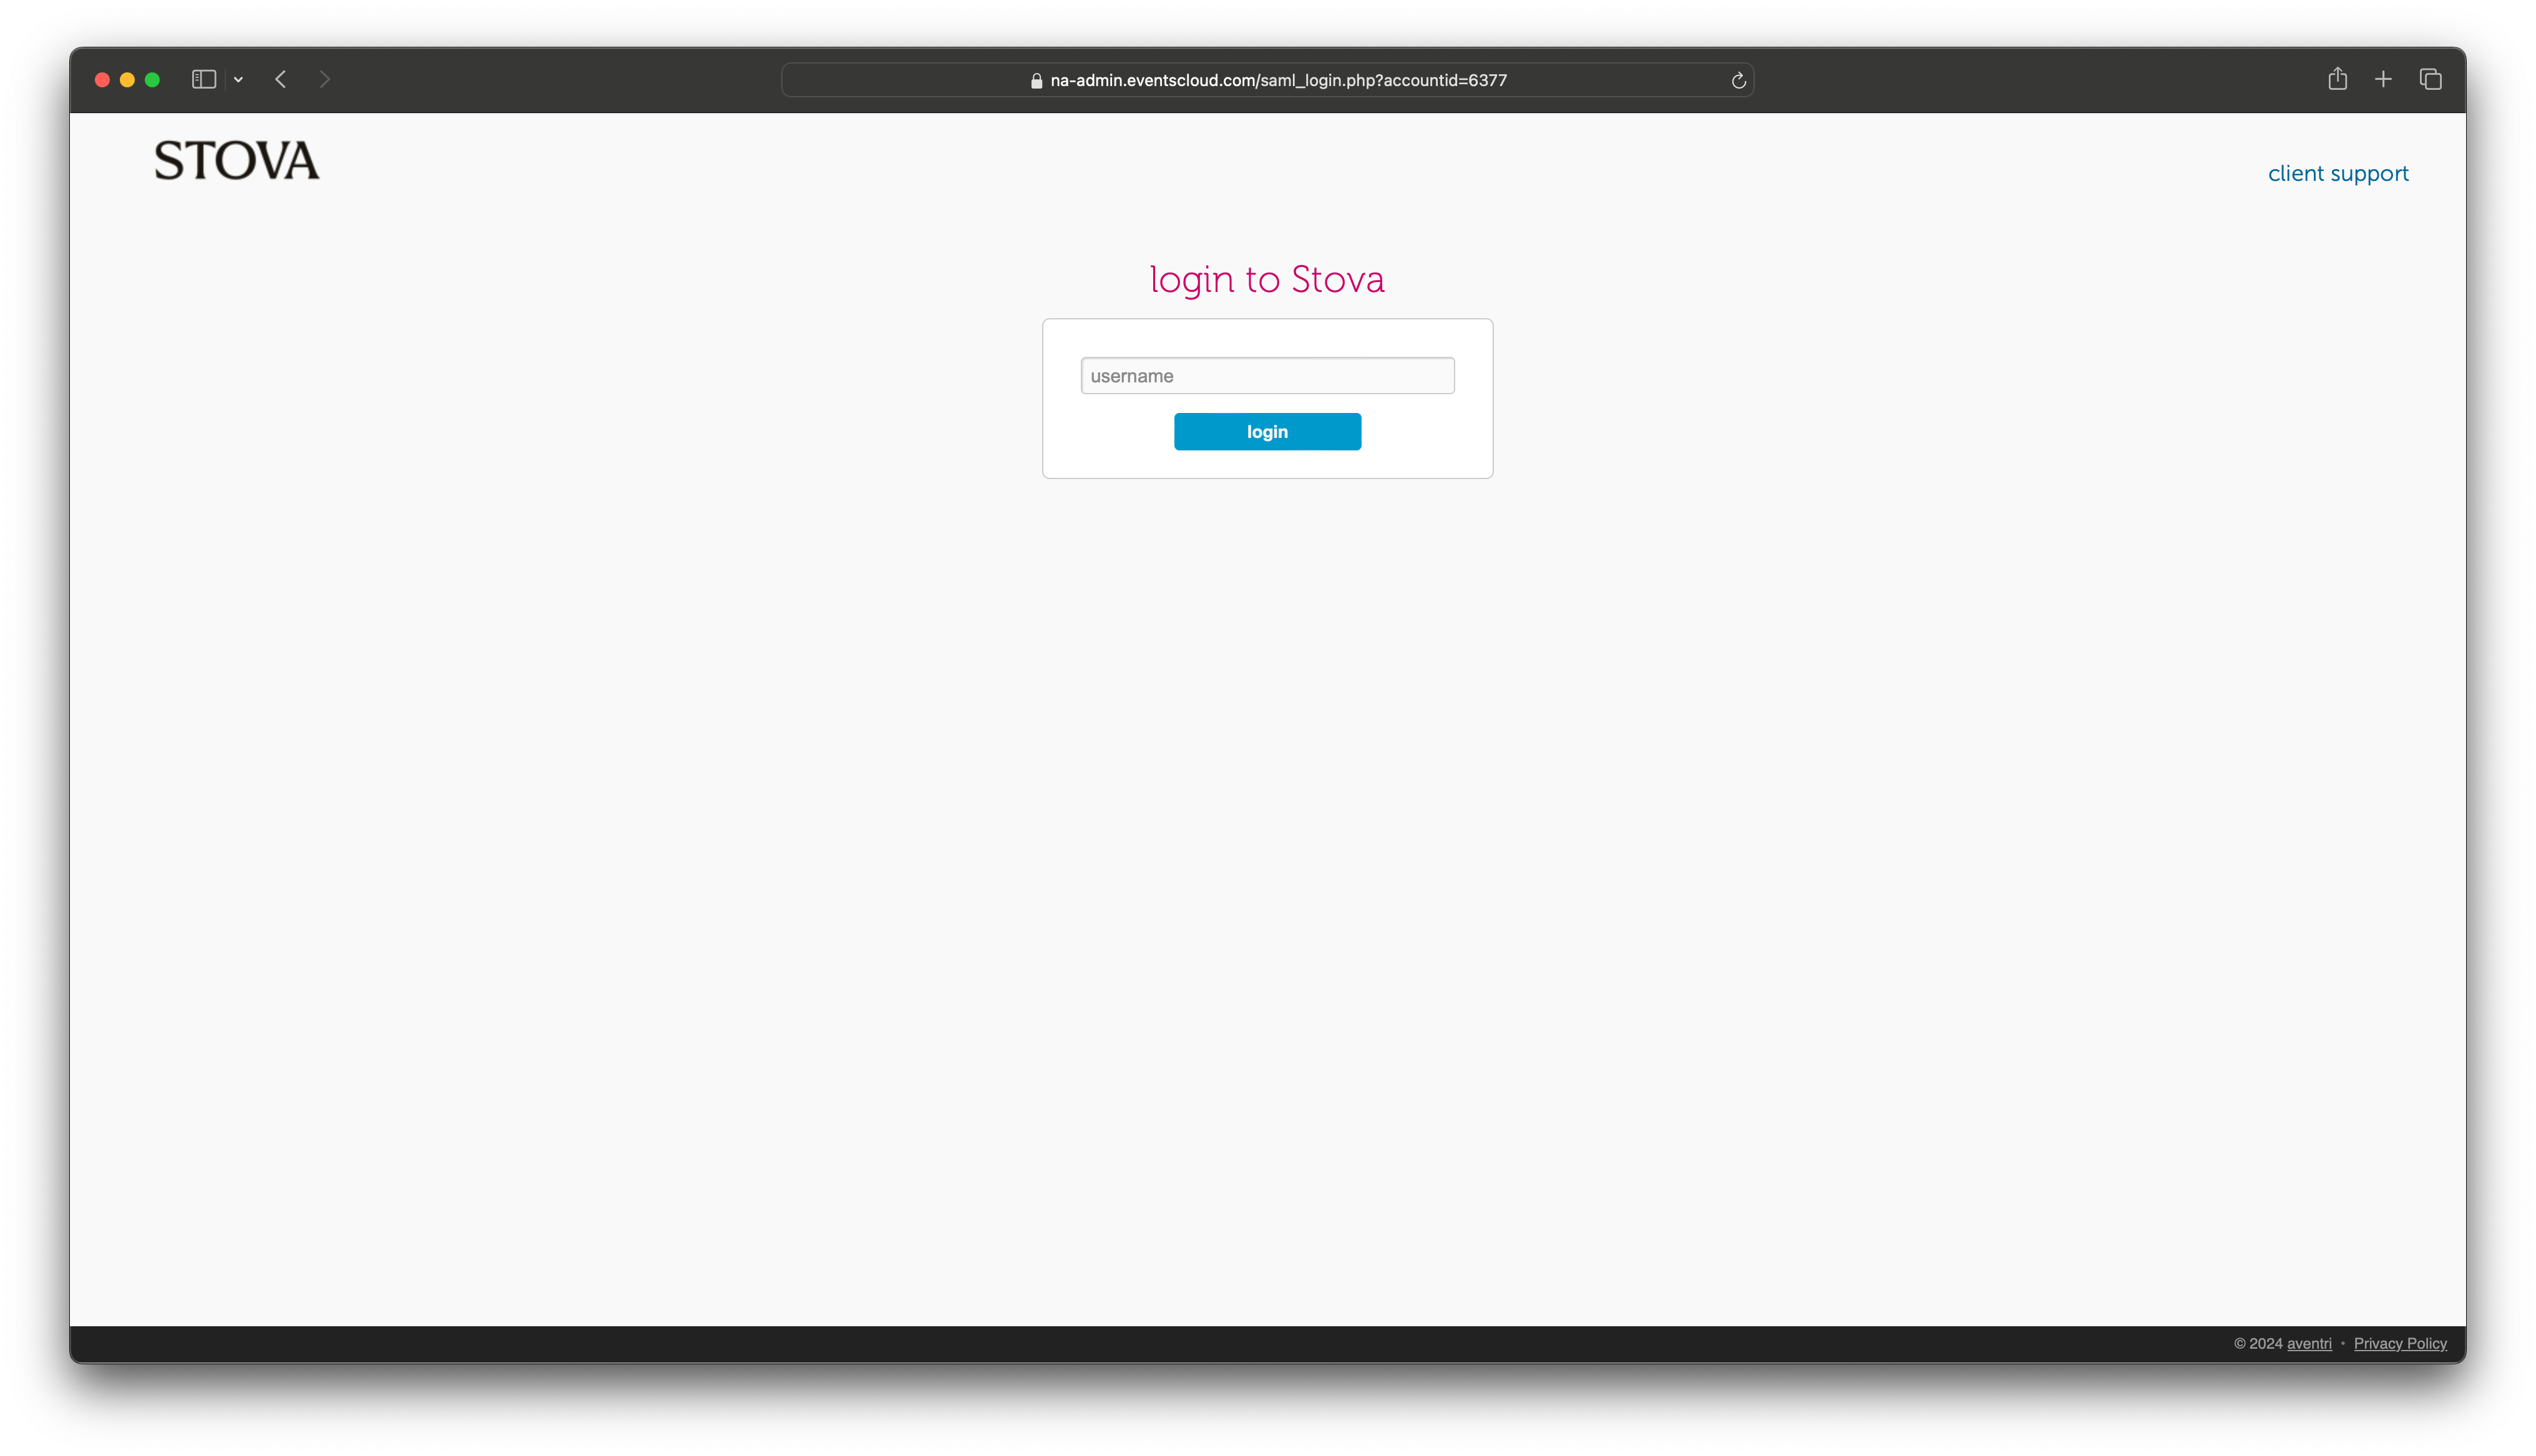Open the aventri footer link

click(2309, 1343)
